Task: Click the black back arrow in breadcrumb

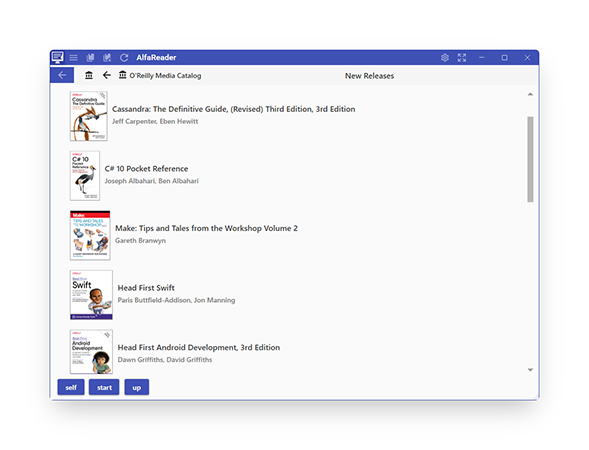Action: click(107, 75)
